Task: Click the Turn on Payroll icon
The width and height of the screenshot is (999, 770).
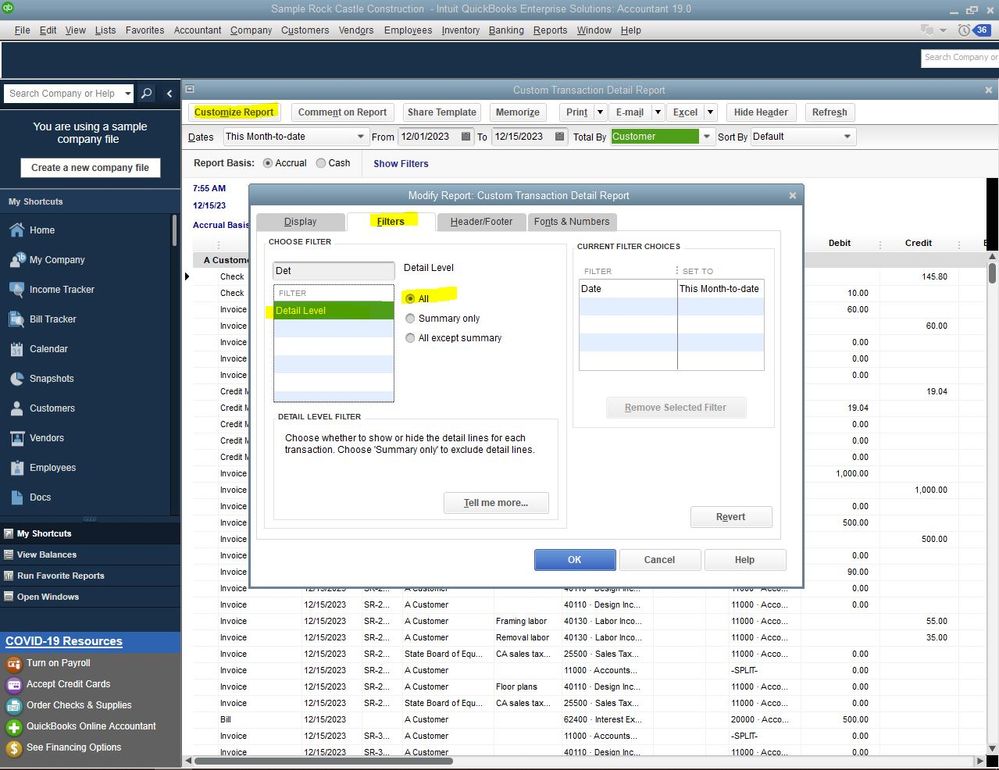Action: pos(13,664)
